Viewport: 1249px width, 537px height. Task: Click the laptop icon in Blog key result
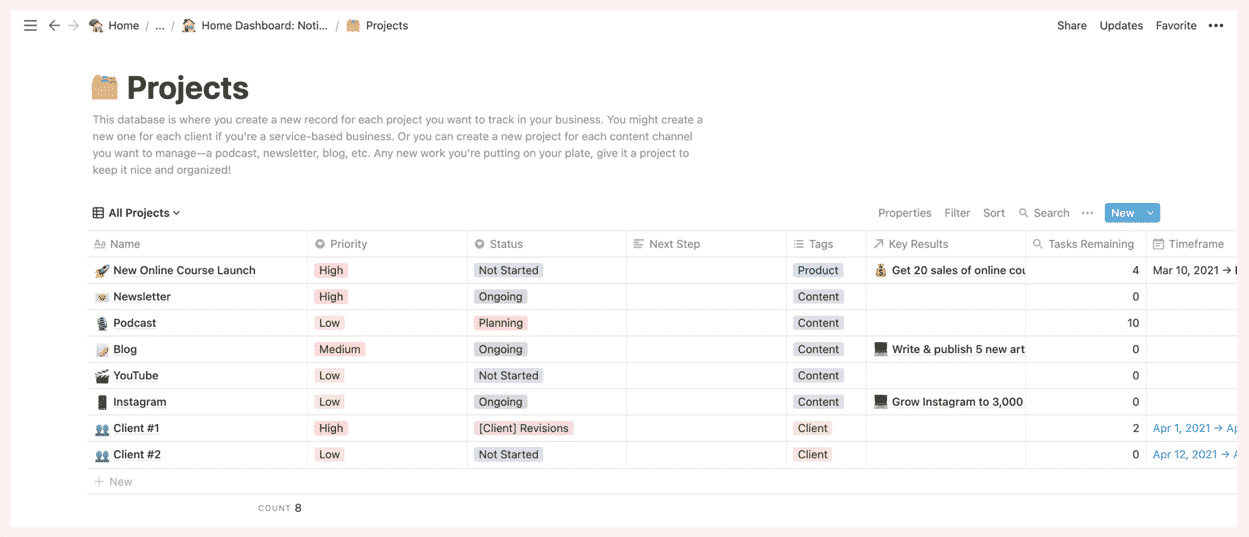(880, 349)
